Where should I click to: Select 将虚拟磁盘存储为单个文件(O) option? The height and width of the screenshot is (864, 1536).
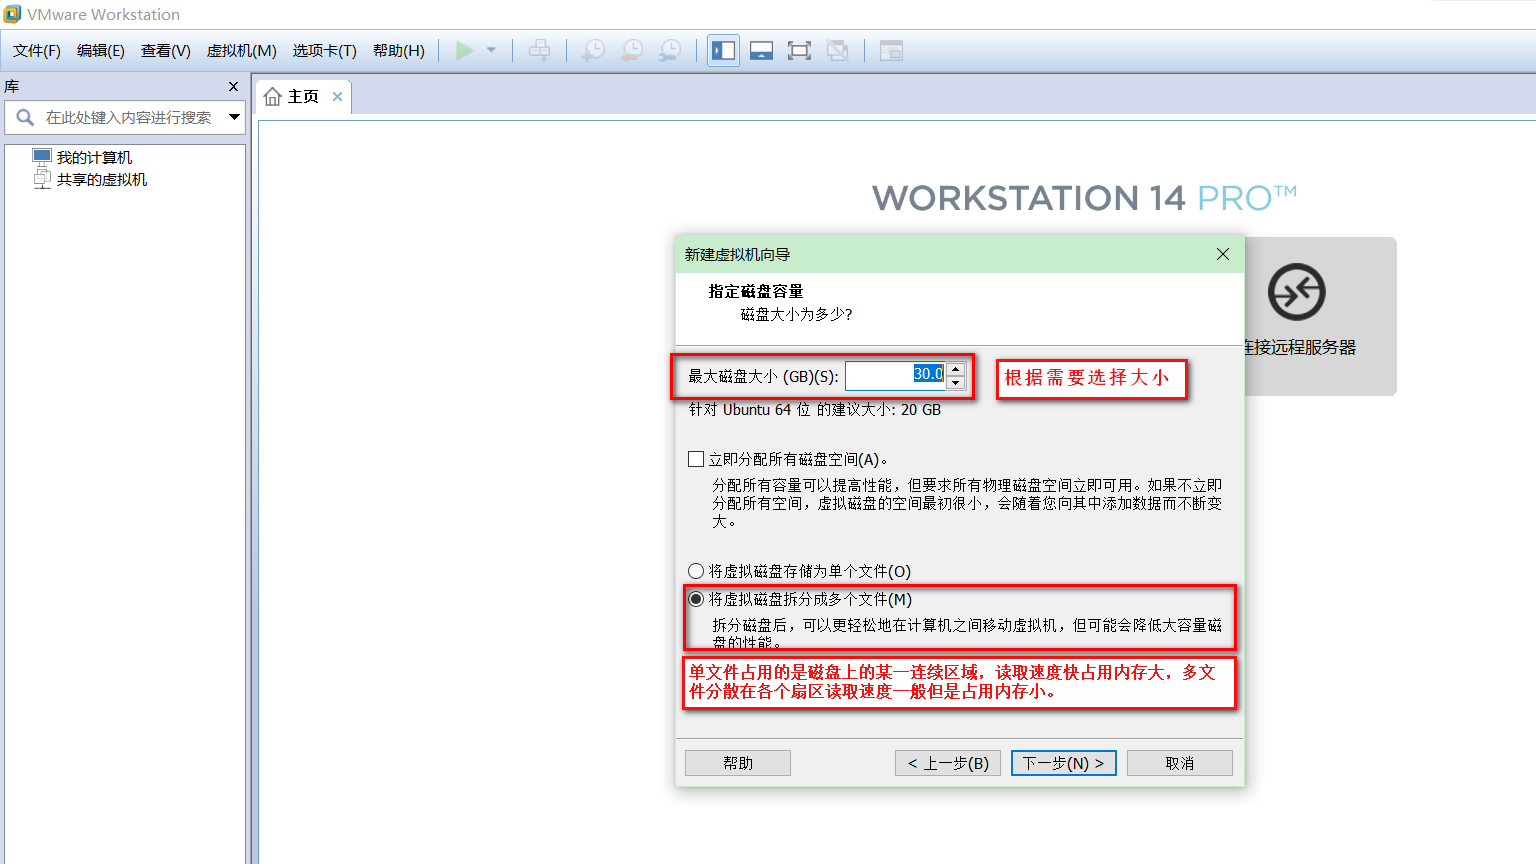(x=696, y=570)
